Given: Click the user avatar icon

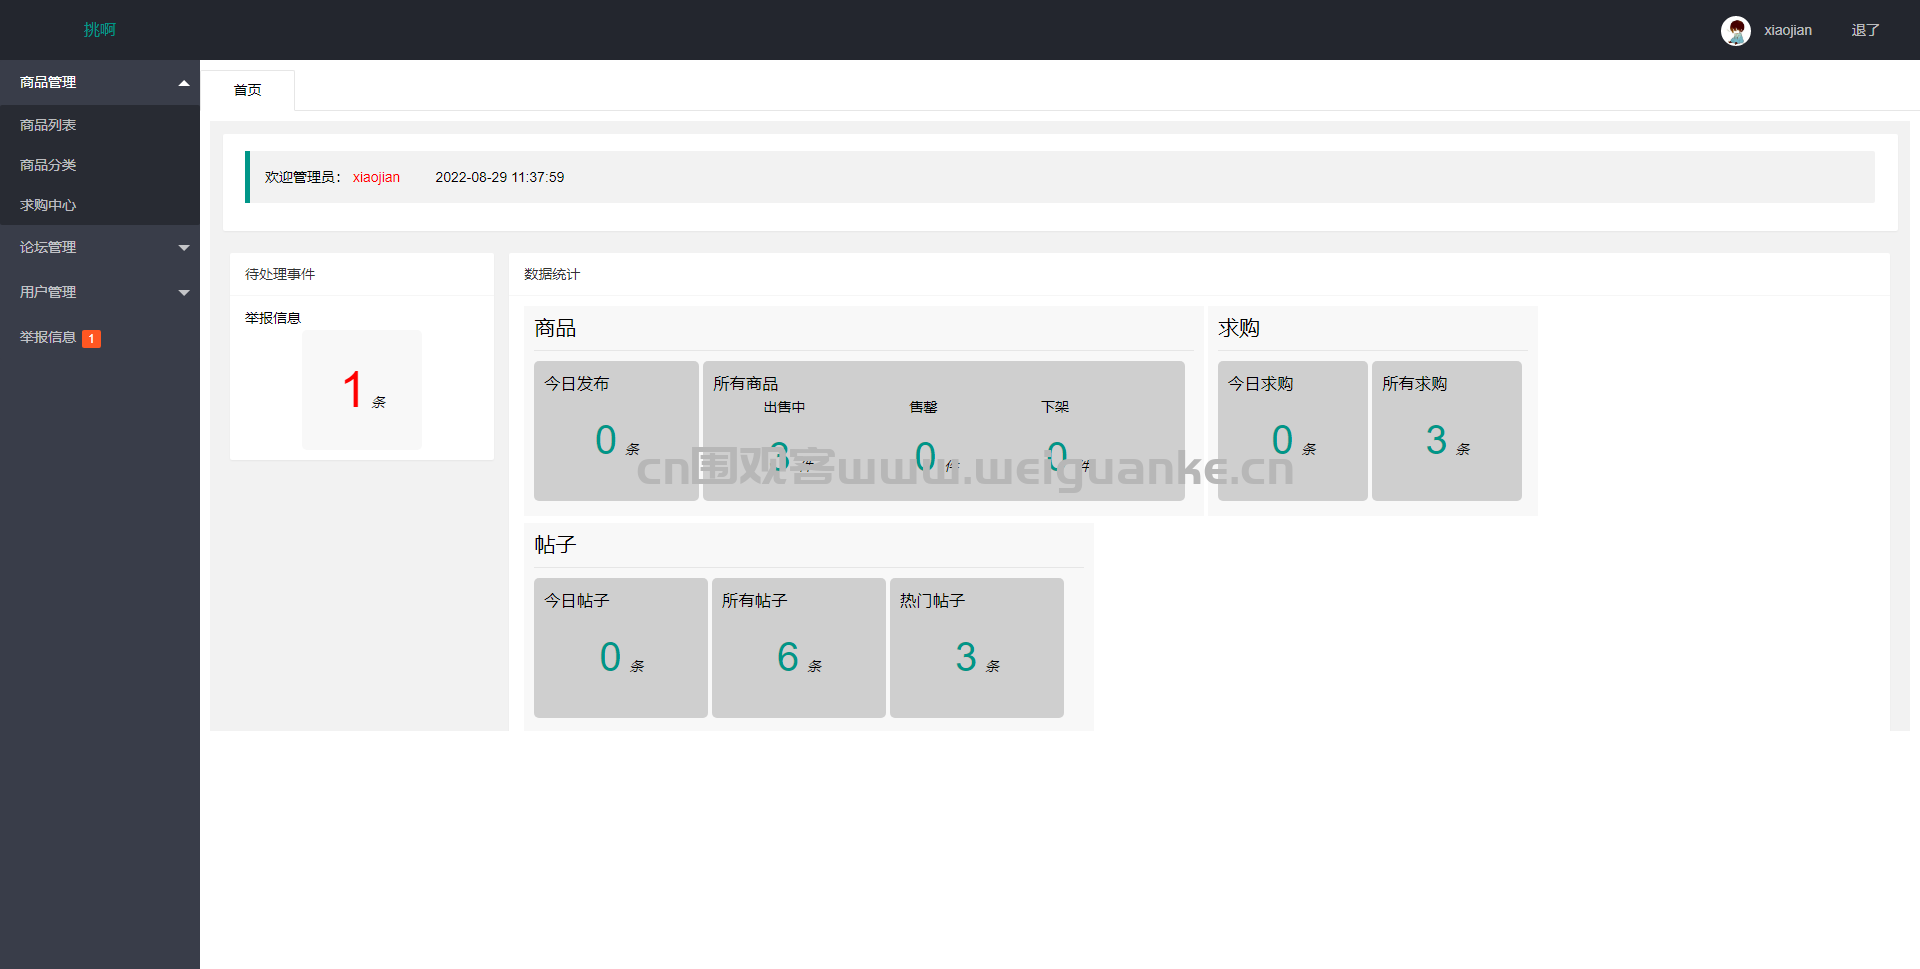Looking at the screenshot, I should tap(1735, 31).
